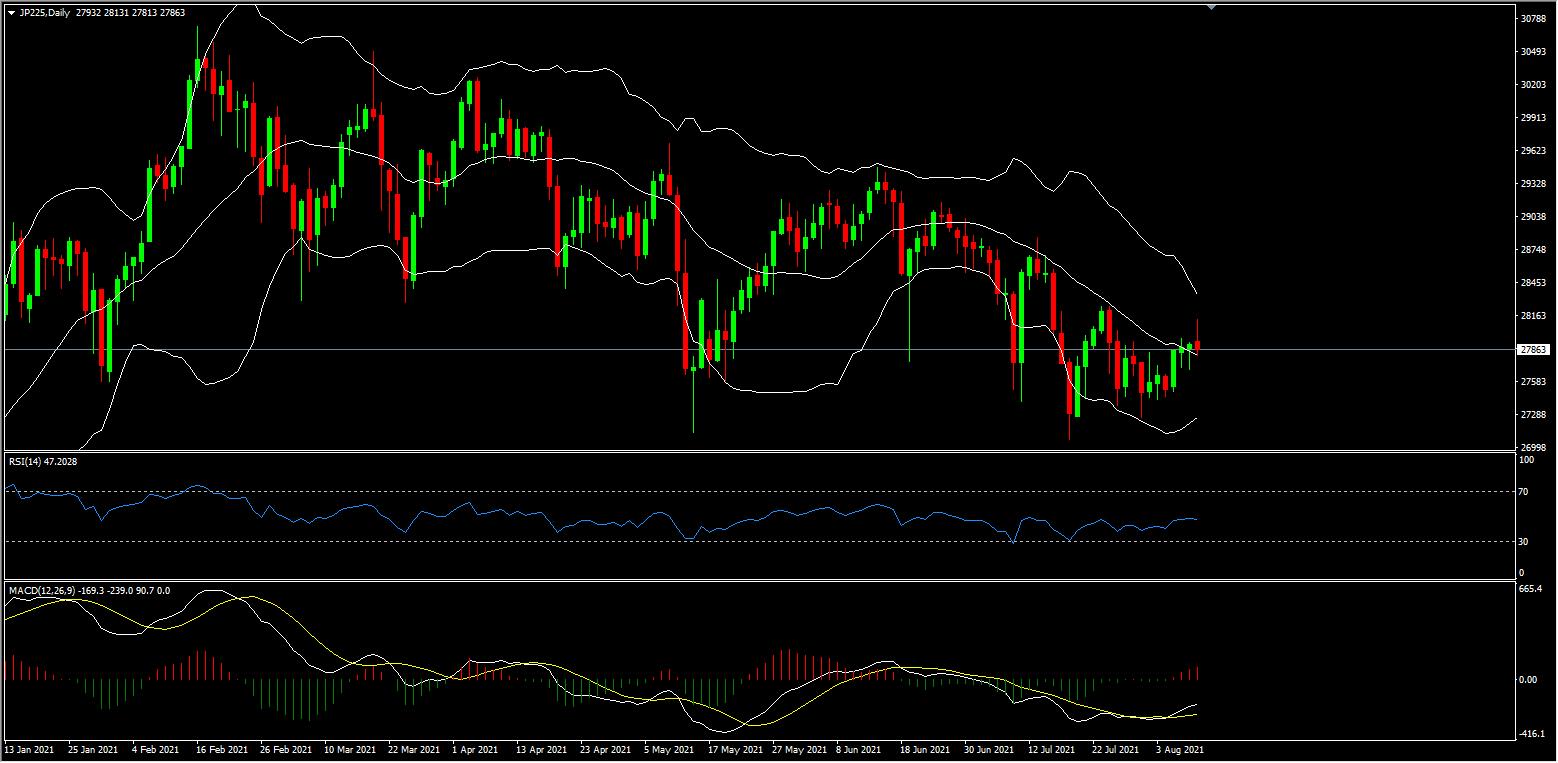Click the MACD -416.1 scale label

point(1530,734)
